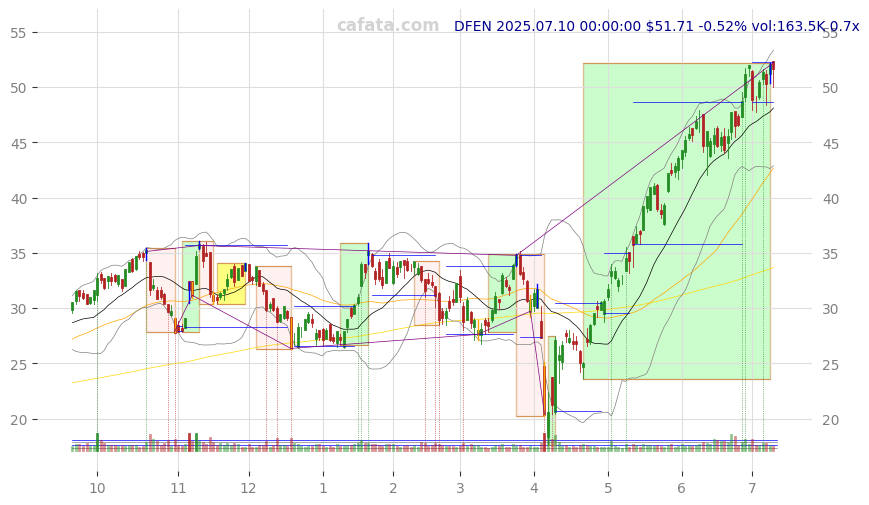Click the left axis label 30
869x505 pixels.
click(18, 309)
